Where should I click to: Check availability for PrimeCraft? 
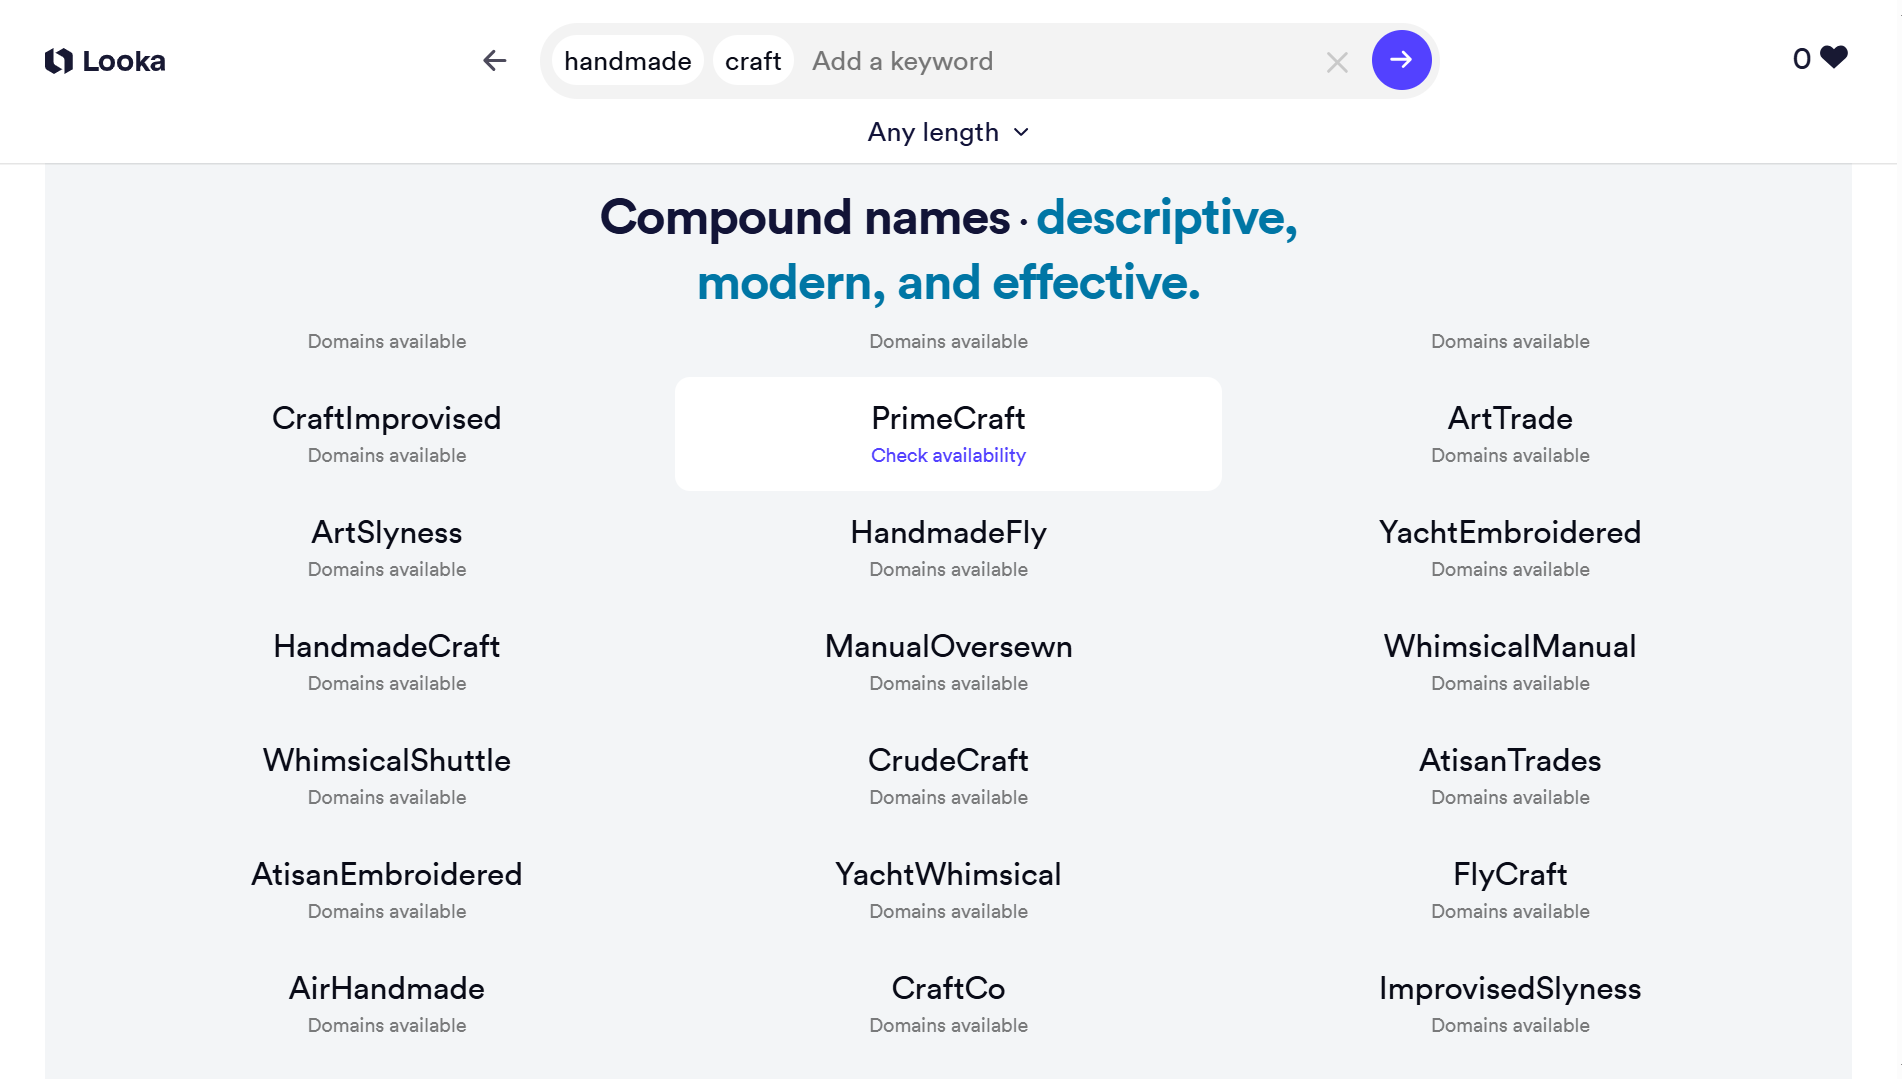(948, 455)
